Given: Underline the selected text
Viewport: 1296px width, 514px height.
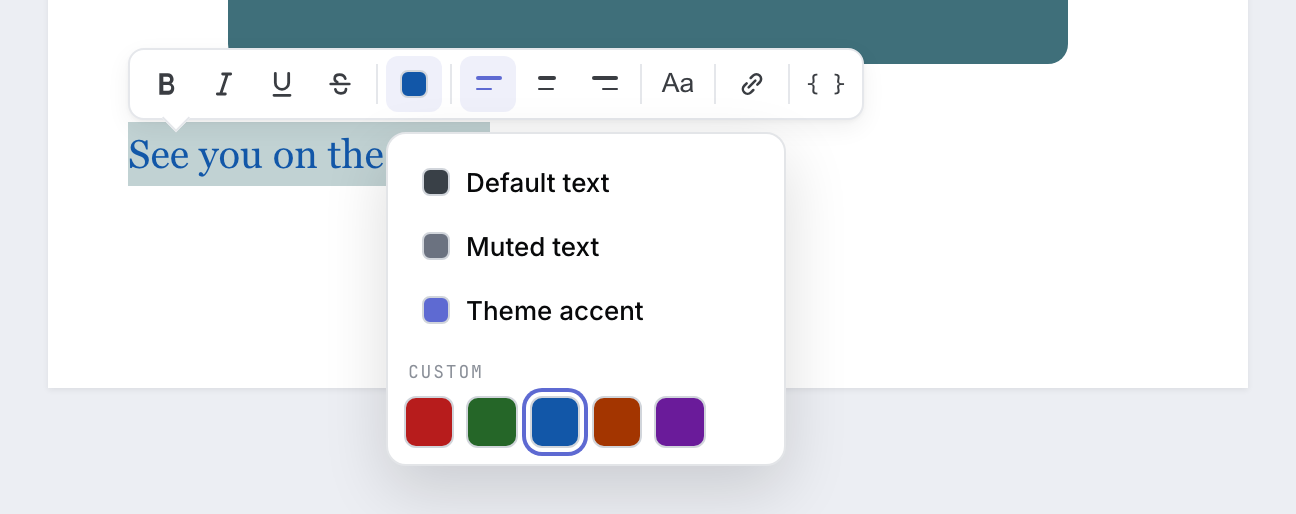Looking at the screenshot, I should (x=282, y=84).
